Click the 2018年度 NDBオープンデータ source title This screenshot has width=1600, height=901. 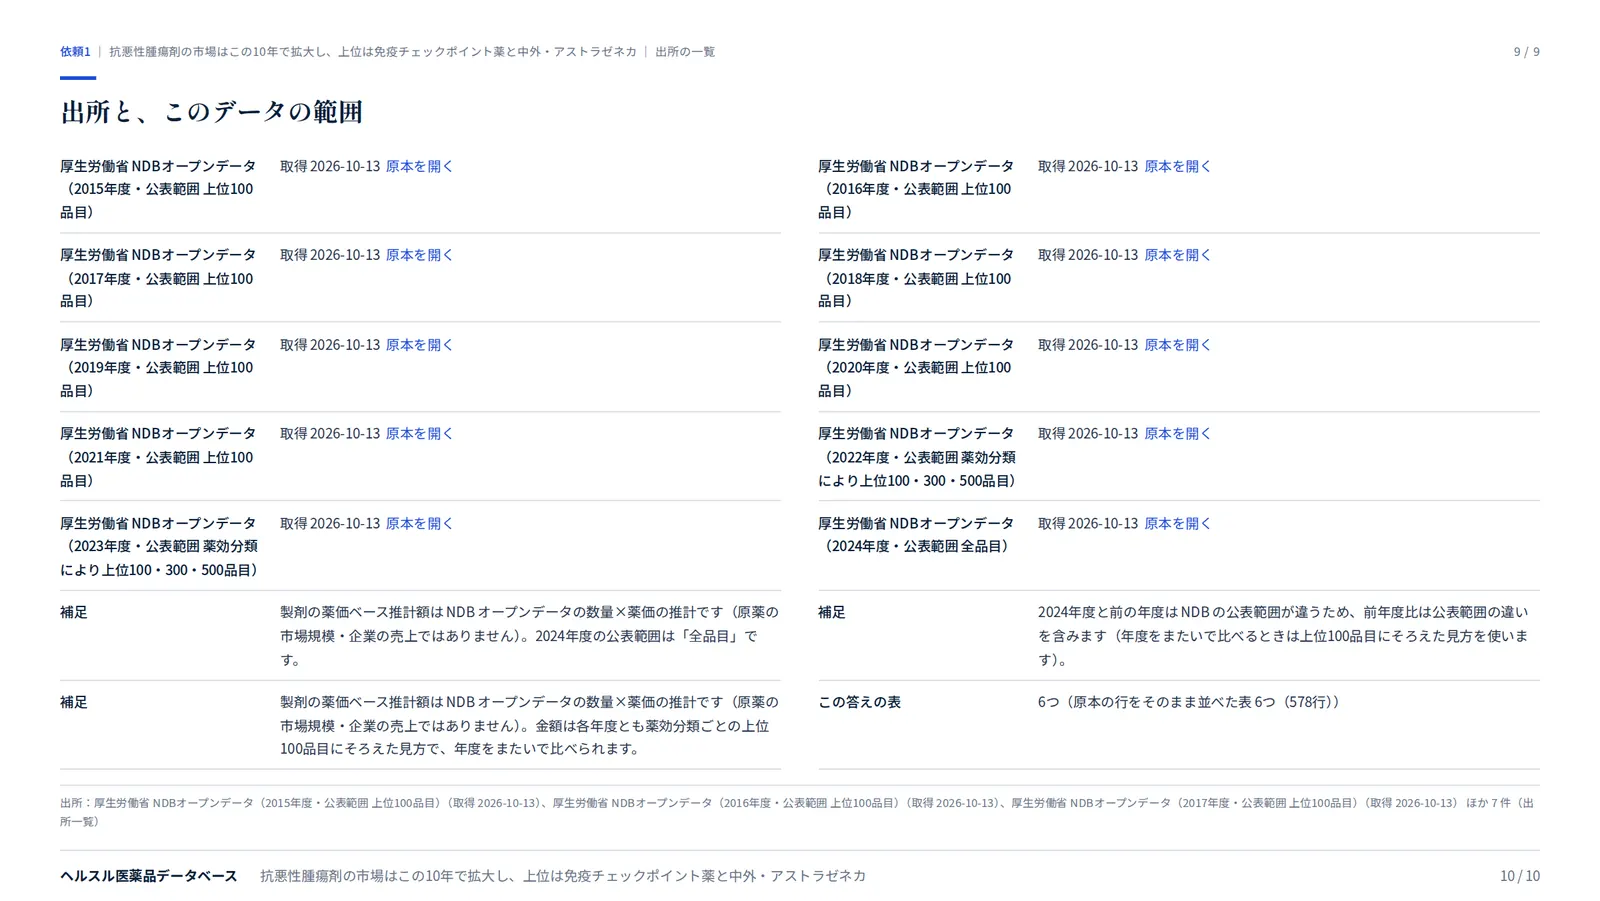[x=916, y=278]
